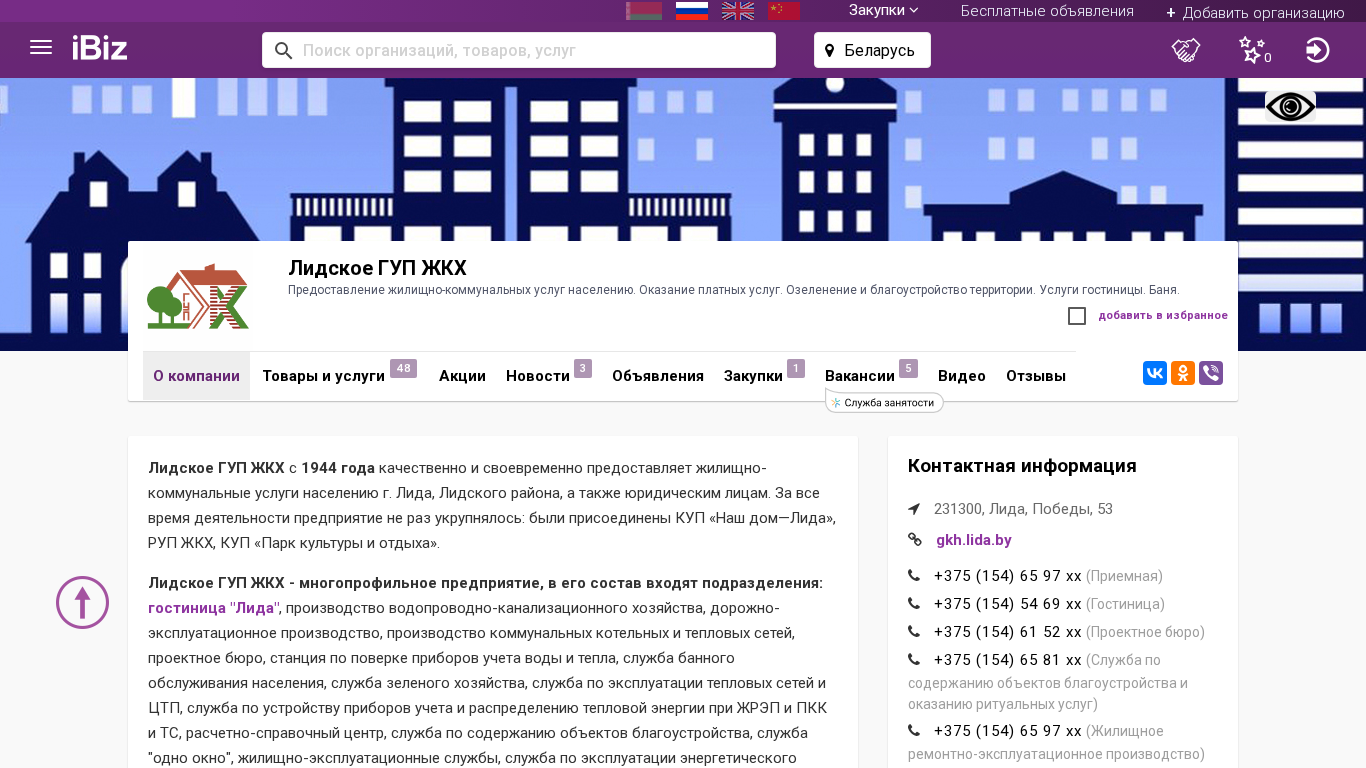Screen dimensions: 1366x768
Task: Switch language to Belarusian flag
Action: [x=644, y=11]
